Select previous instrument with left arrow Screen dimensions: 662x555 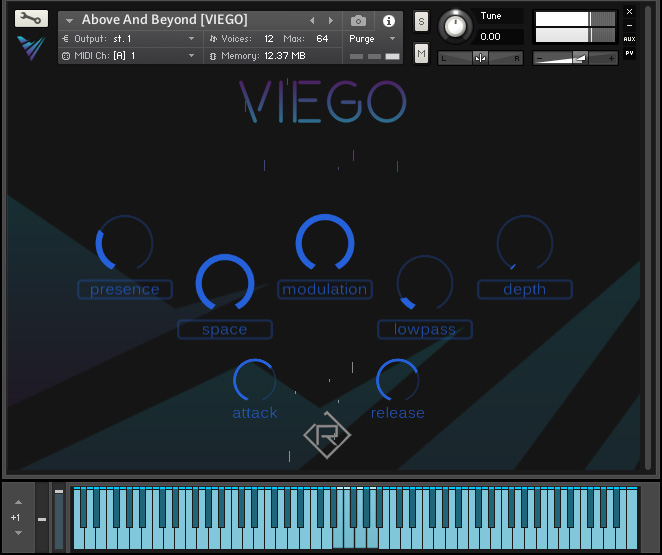point(312,20)
